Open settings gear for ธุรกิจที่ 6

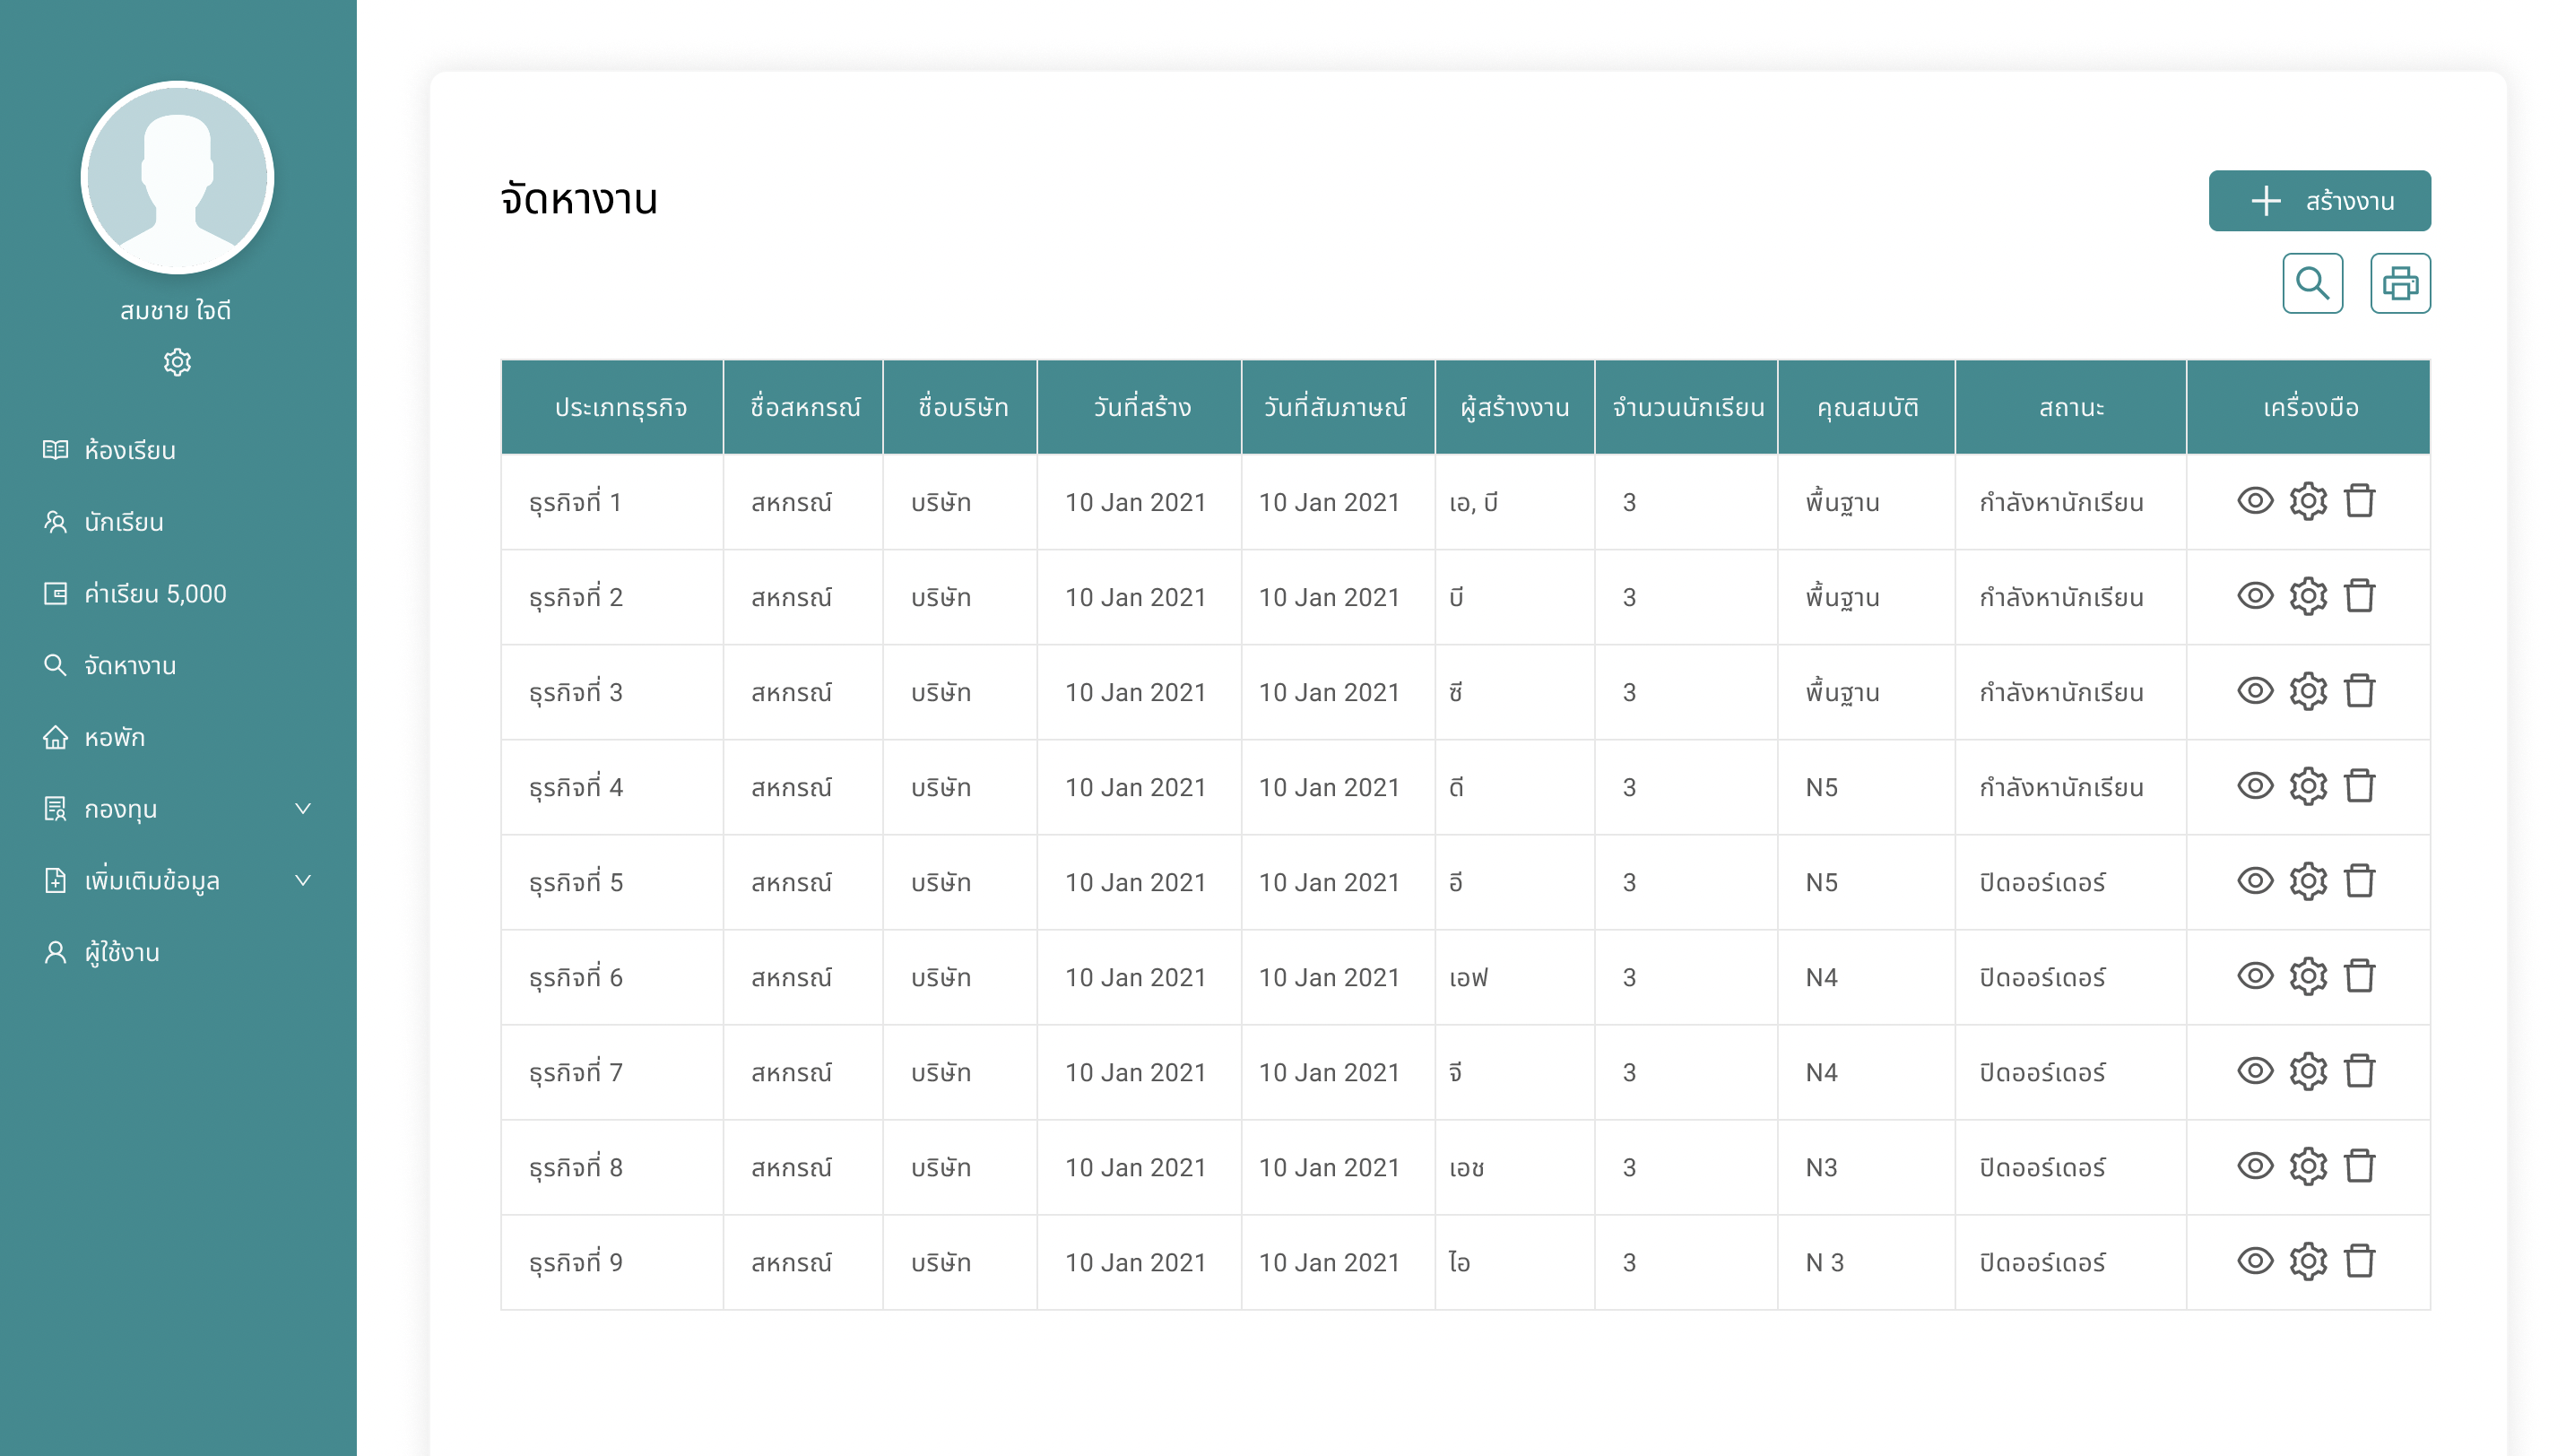2308,976
